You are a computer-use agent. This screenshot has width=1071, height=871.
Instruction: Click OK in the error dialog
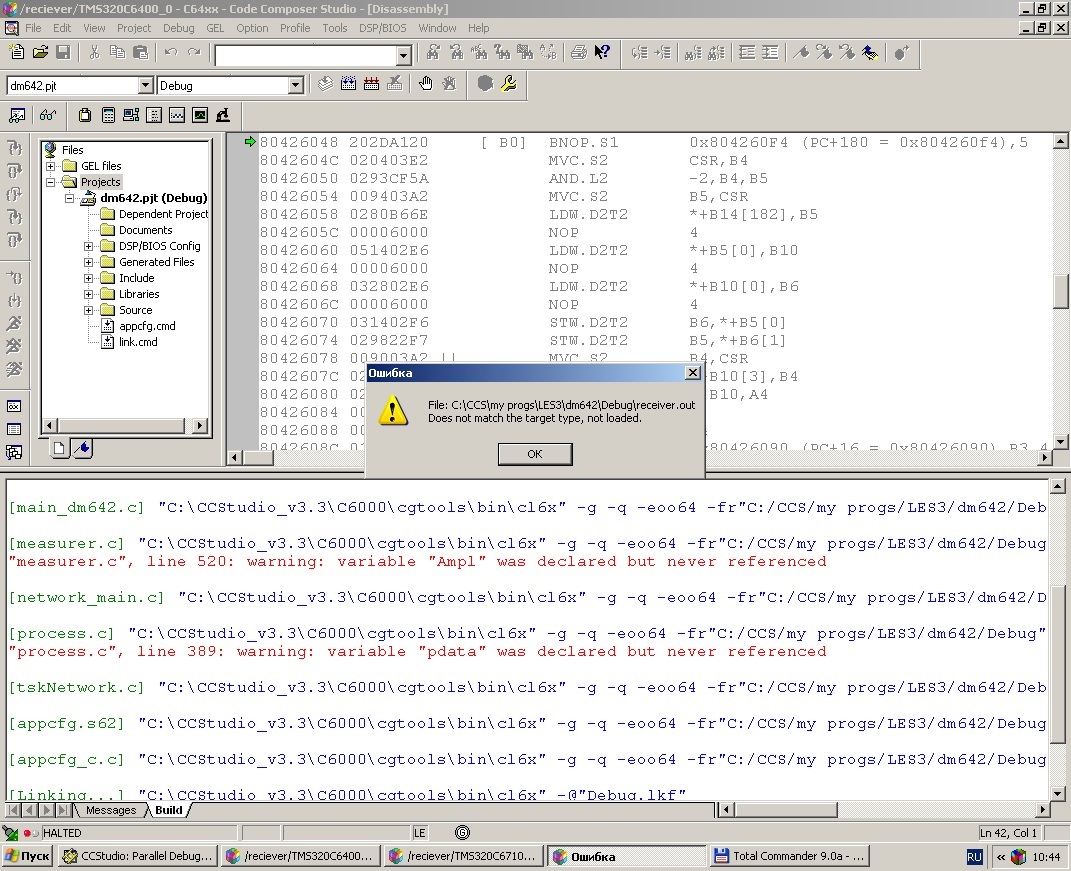[535, 454]
